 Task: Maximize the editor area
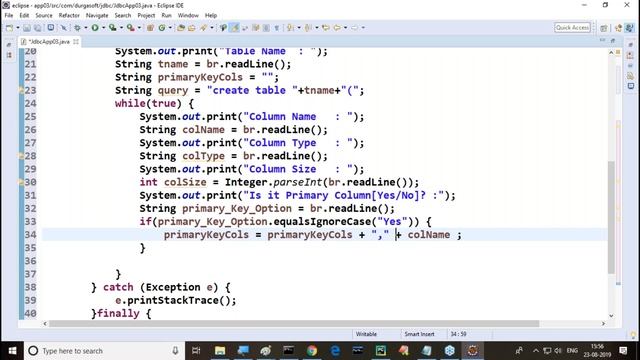[613, 40]
